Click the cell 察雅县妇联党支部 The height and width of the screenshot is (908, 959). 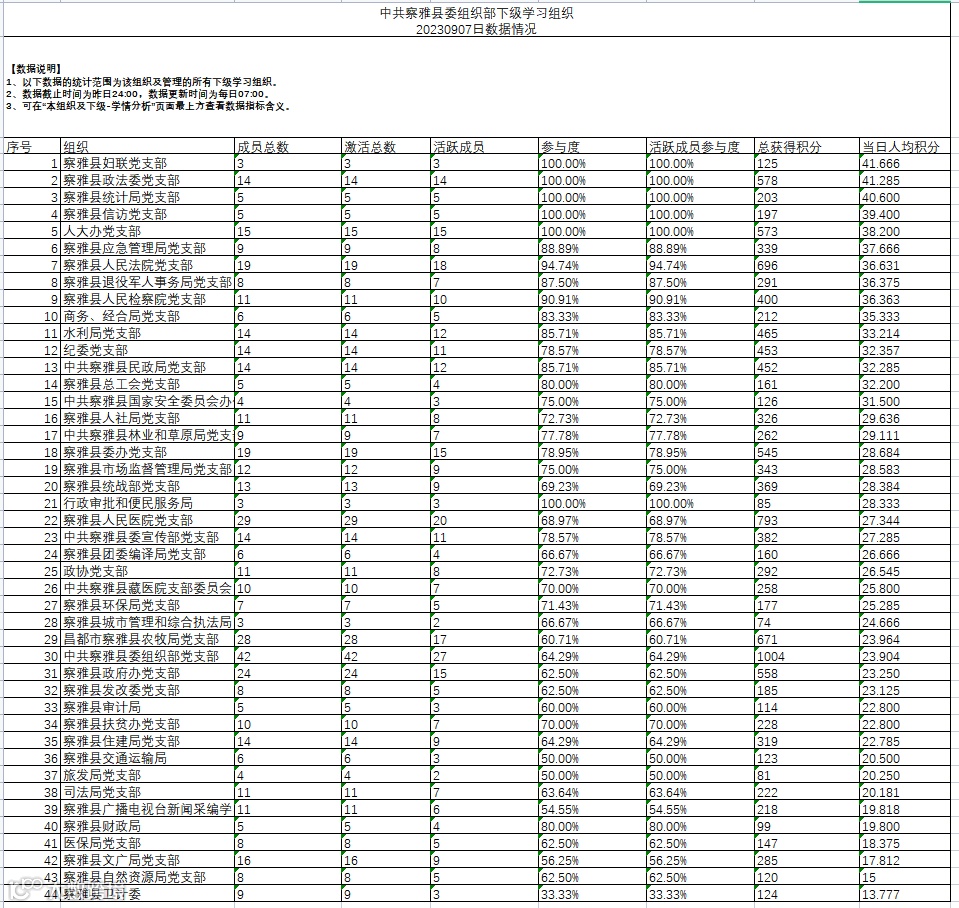click(147, 163)
